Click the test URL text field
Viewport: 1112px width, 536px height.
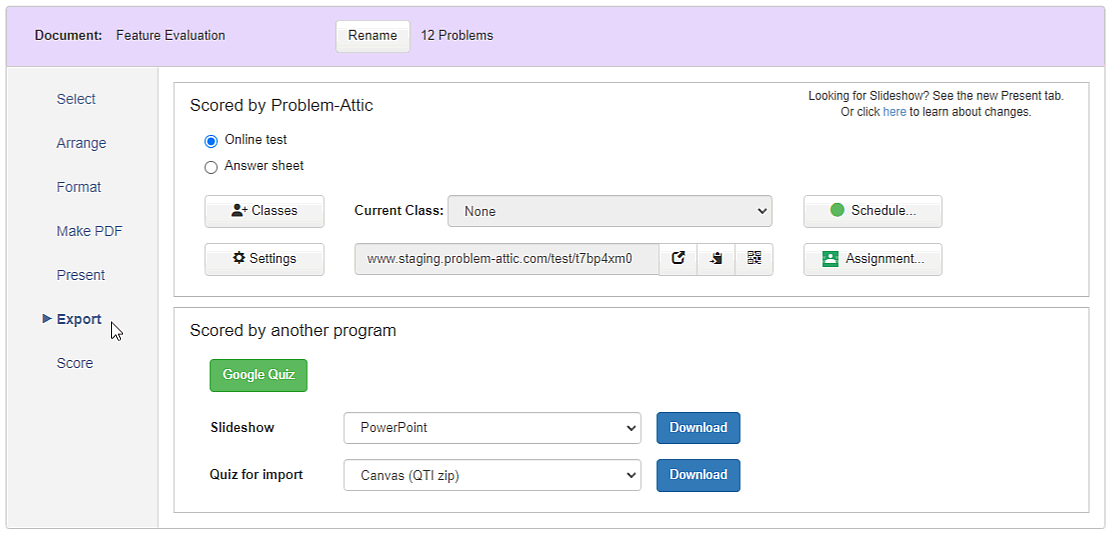click(507, 259)
